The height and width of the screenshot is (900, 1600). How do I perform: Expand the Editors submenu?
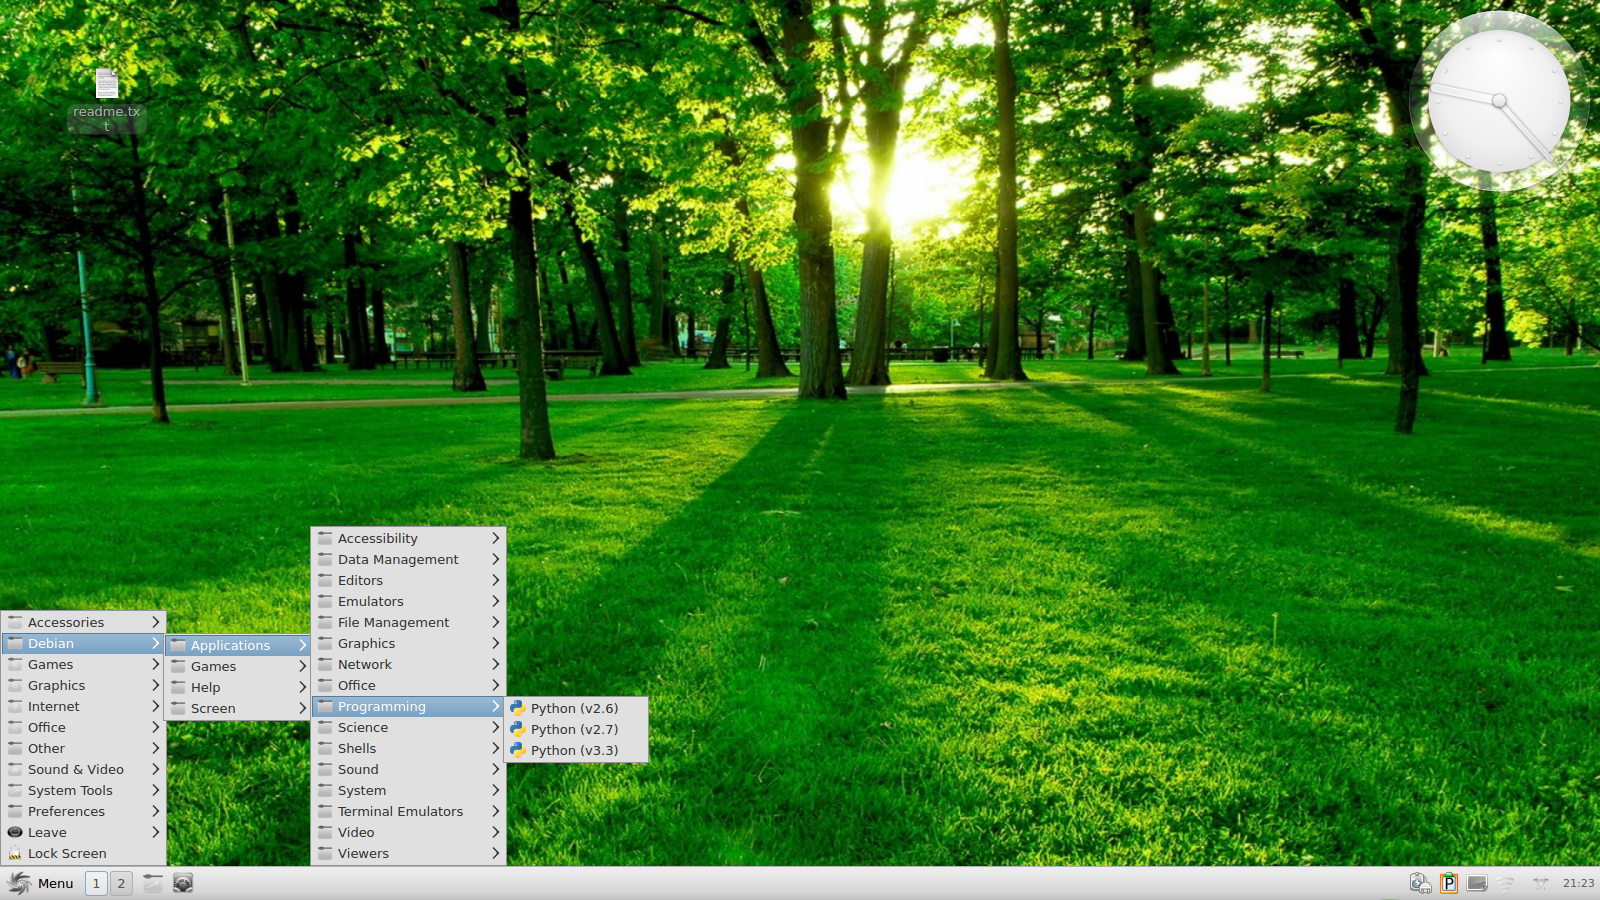click(x=360, y=580)
